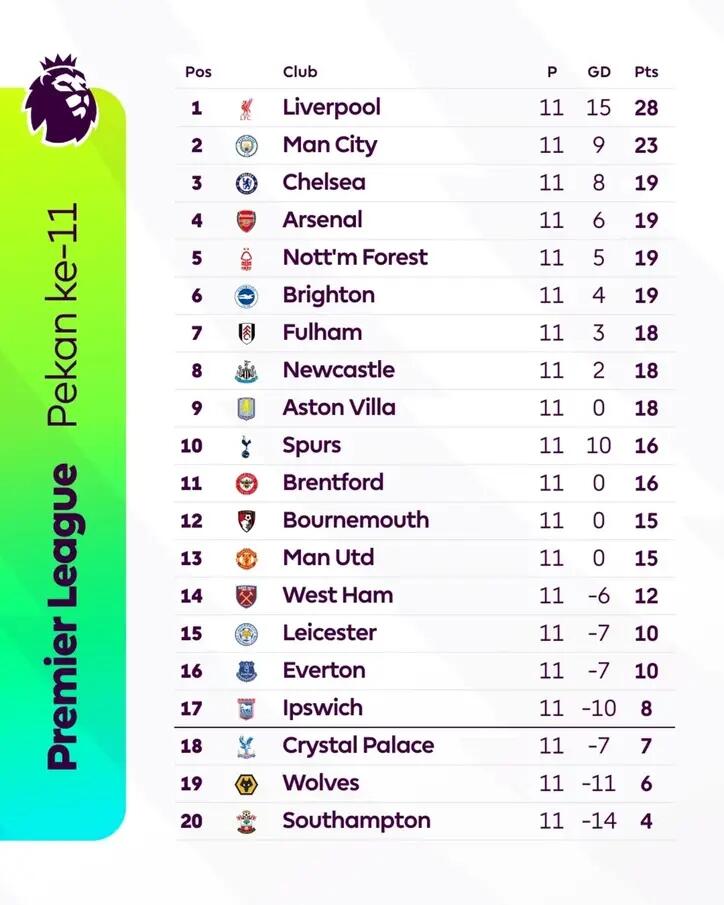The height and width of the screenshot is (905, 724).
Task: Click the Nott'm Forest tree crest
Action: point(246,258)
